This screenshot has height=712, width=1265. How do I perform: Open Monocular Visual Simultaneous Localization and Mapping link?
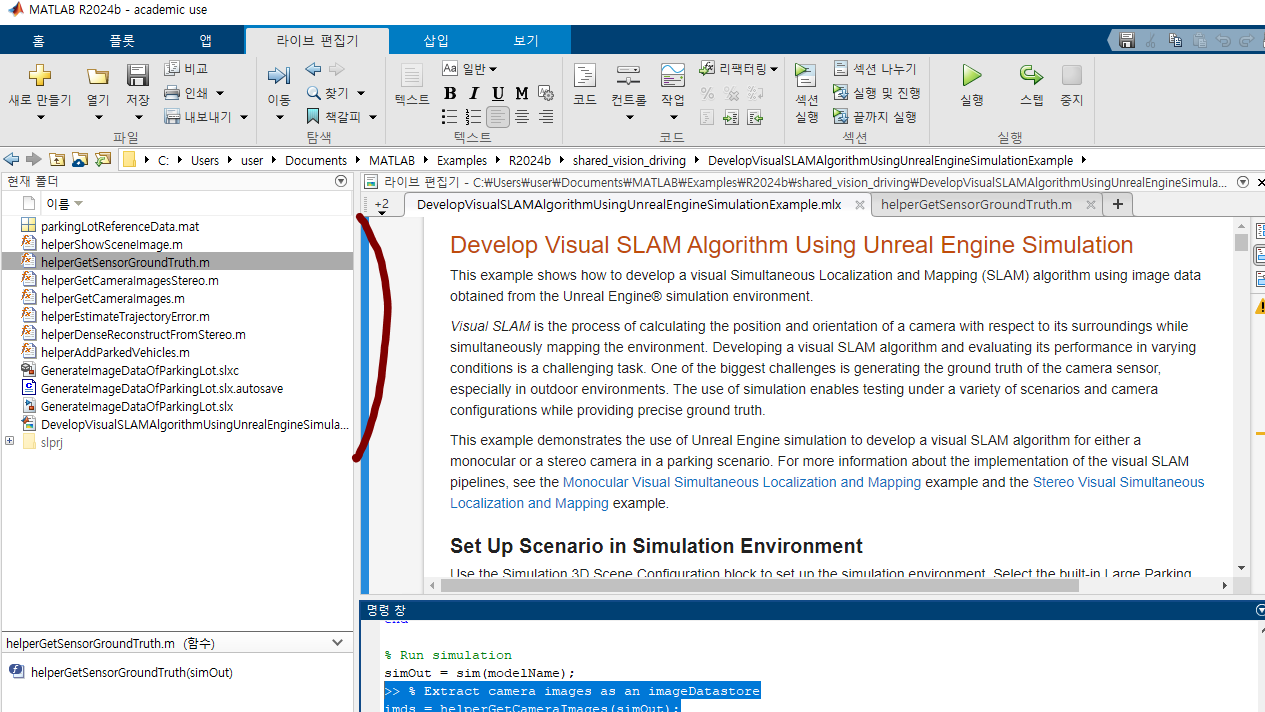[x=742, y=482]
